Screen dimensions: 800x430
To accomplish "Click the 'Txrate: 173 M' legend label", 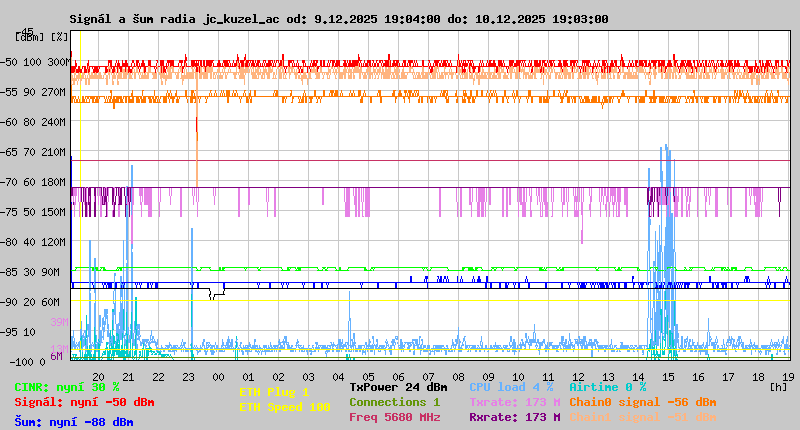I will coord(515,402).
